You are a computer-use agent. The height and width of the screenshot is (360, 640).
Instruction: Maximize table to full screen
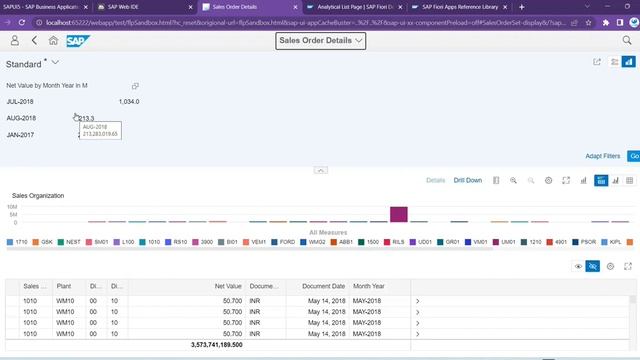(x=628, y=266)
